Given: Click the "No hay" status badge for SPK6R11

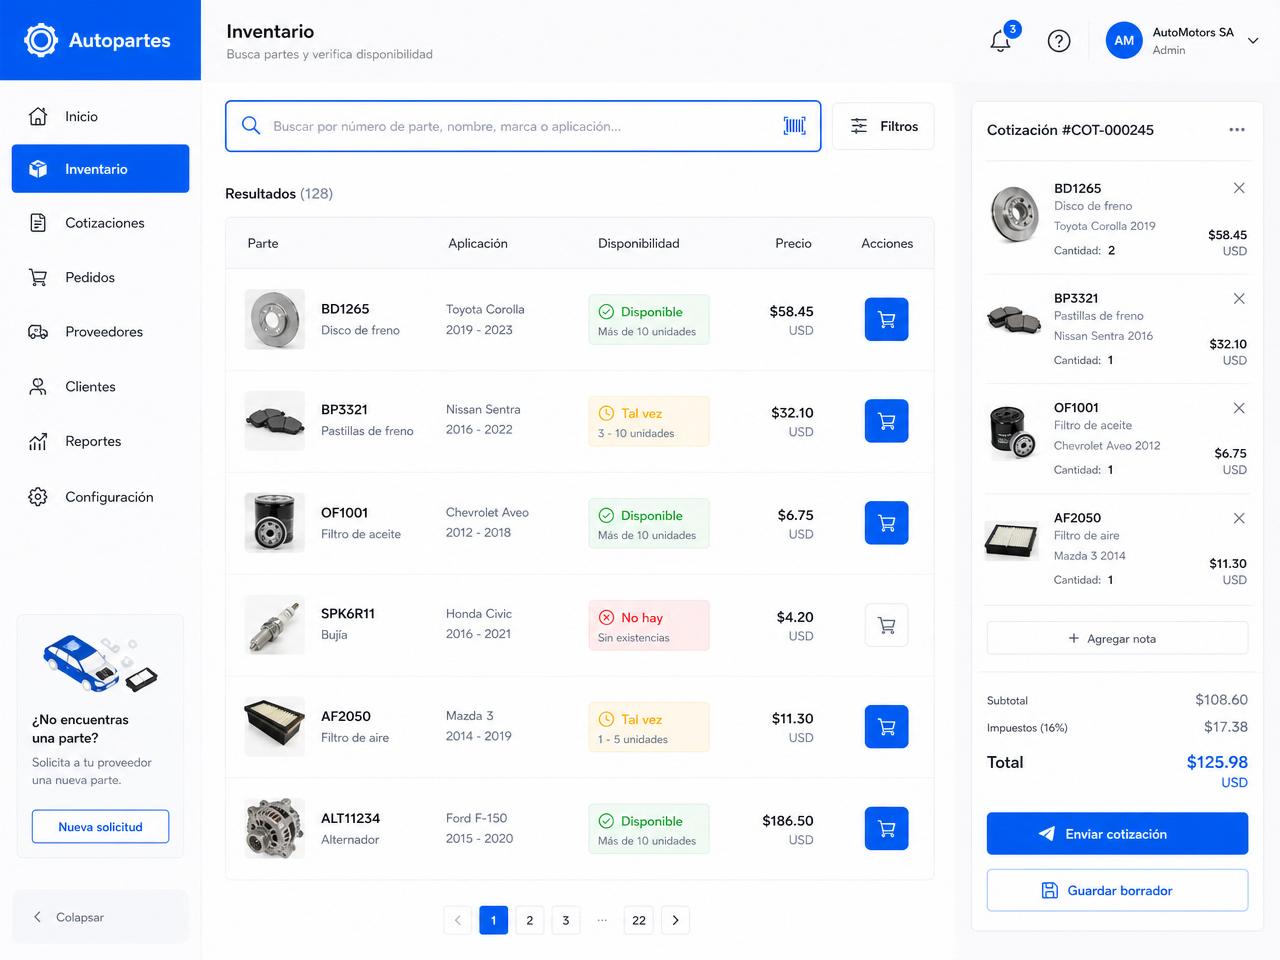Looking at the screenshot, I should click(649, 626).
